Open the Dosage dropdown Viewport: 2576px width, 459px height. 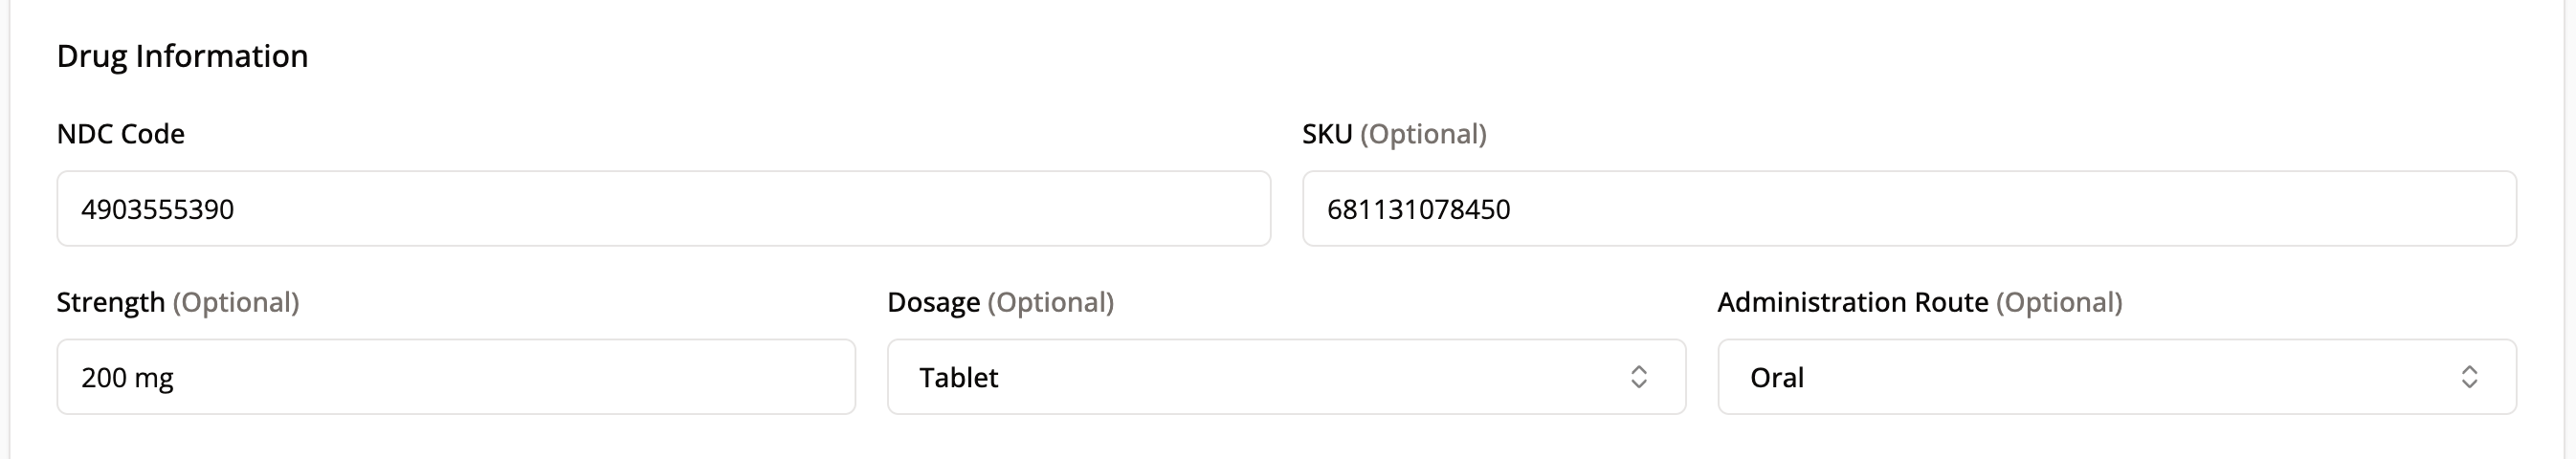click(1286, 377)
